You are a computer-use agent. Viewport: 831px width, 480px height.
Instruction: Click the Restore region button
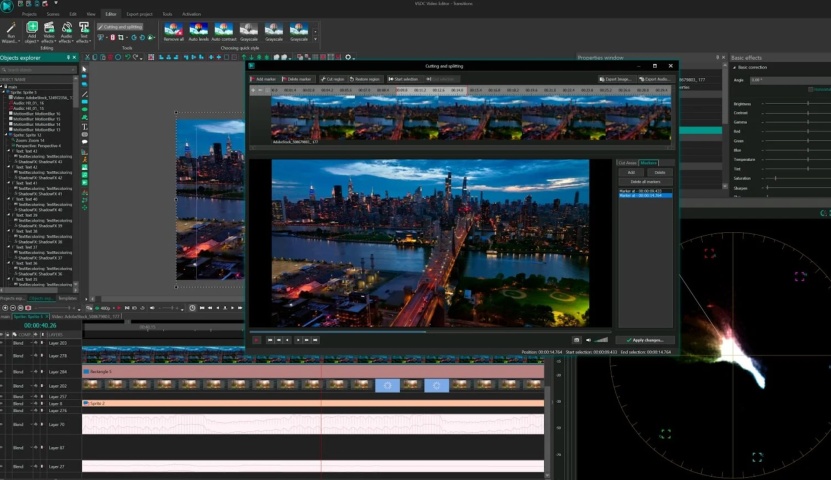click(365, 79)
